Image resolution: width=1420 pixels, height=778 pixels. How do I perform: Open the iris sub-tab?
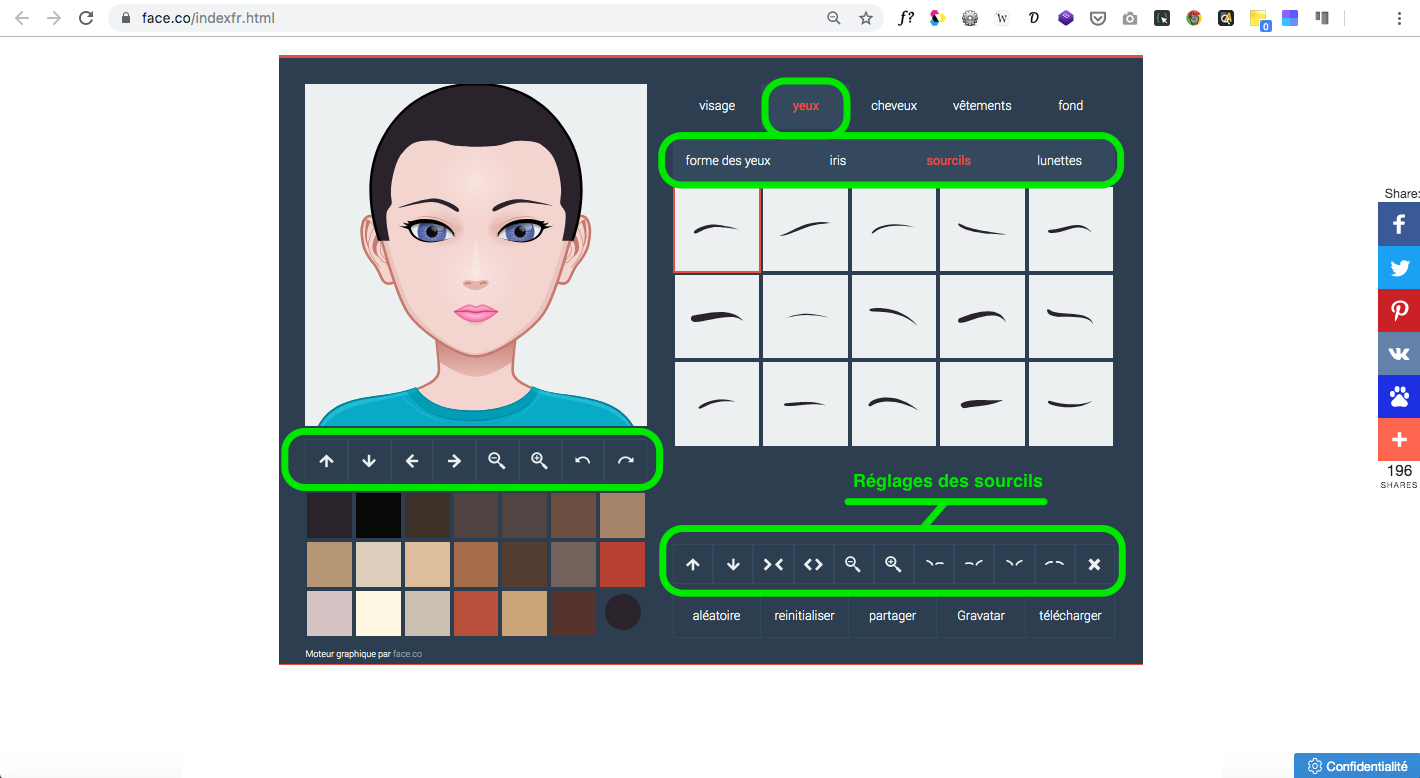[x=838, y=160]
